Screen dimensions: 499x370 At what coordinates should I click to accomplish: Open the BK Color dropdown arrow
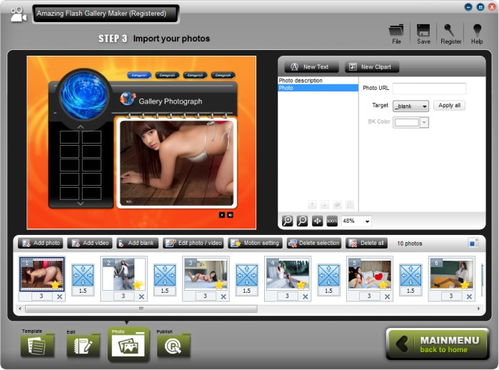pos(424,122)
